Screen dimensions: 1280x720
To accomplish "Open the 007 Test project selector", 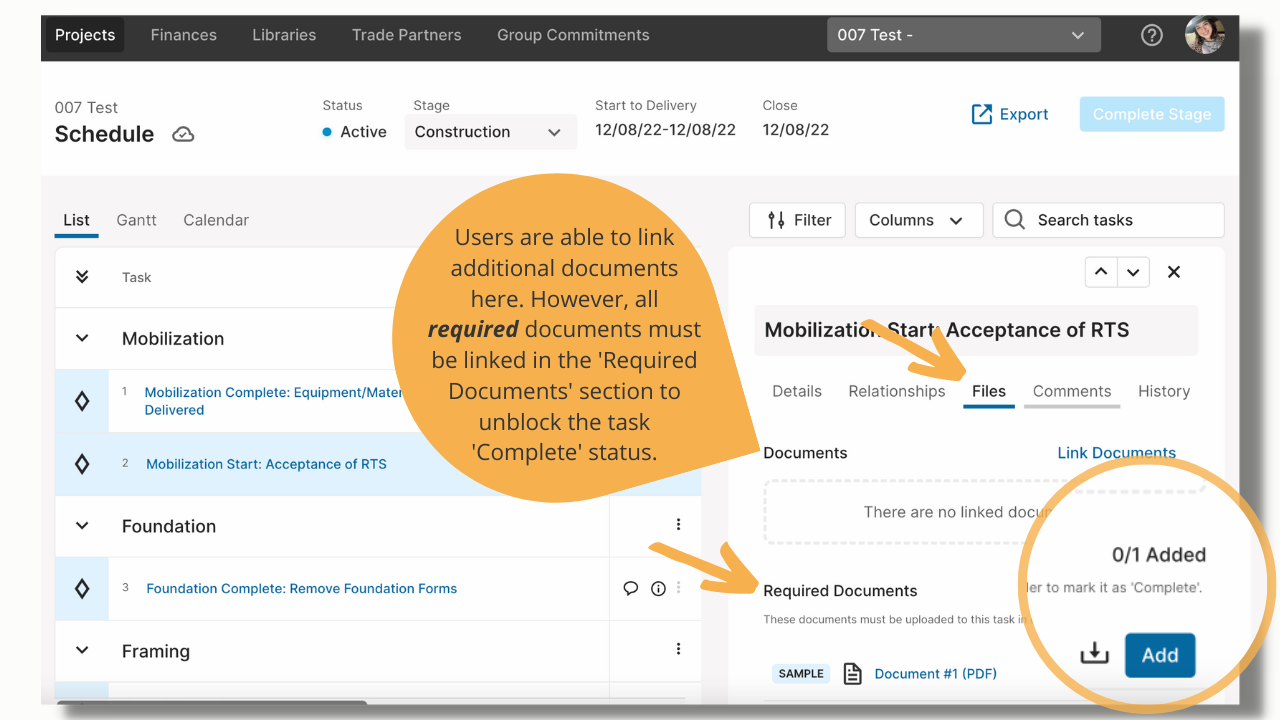I will [x=963, y=35].
